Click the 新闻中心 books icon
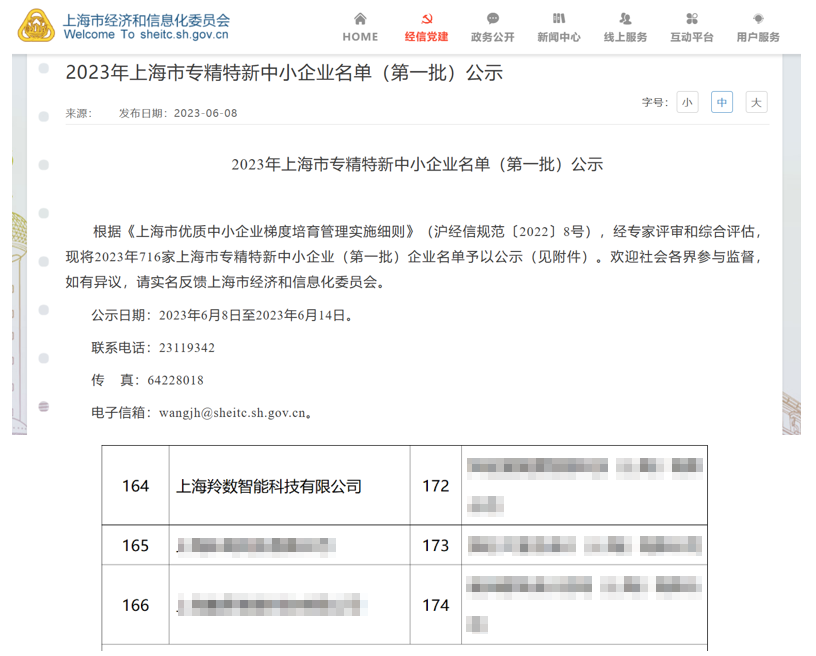 [559, 17]
